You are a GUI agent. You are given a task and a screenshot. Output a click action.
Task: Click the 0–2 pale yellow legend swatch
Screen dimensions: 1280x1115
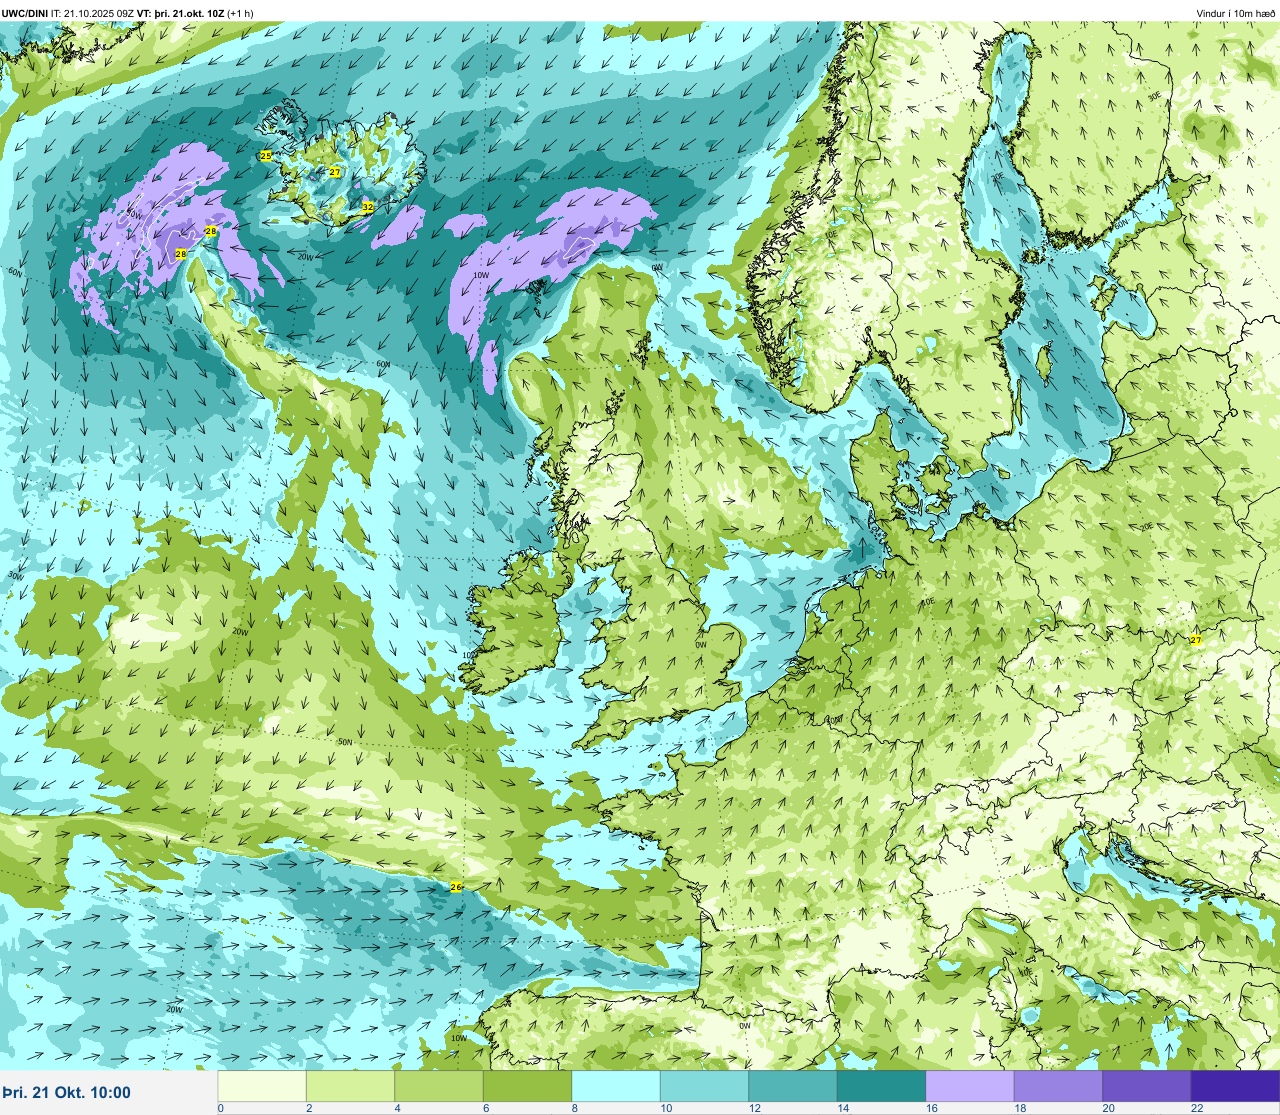[x=262, y=1086]
